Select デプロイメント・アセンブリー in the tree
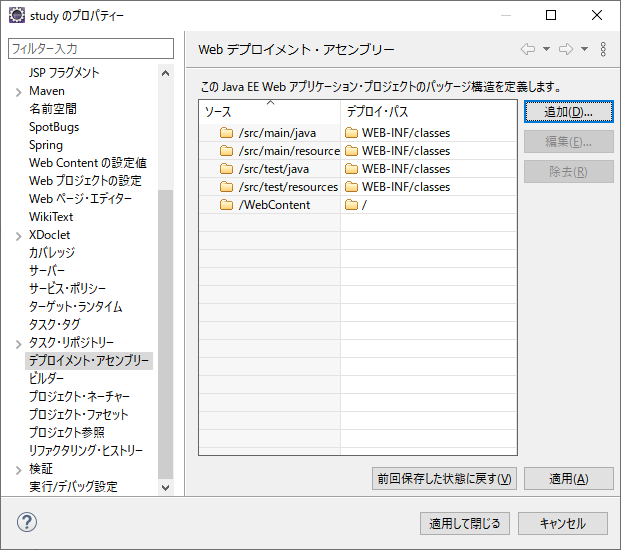The height and width of the screenshot is (550, 621). 89,360
